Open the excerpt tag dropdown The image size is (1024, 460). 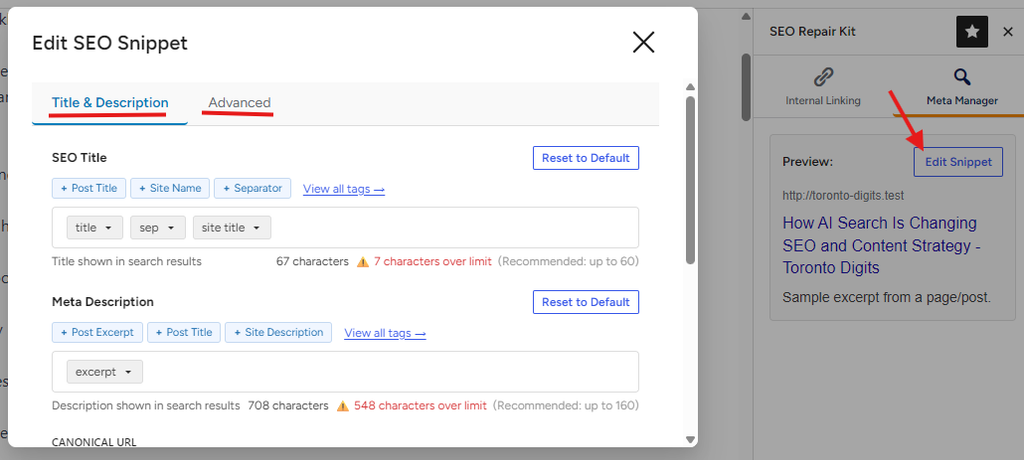104,372
